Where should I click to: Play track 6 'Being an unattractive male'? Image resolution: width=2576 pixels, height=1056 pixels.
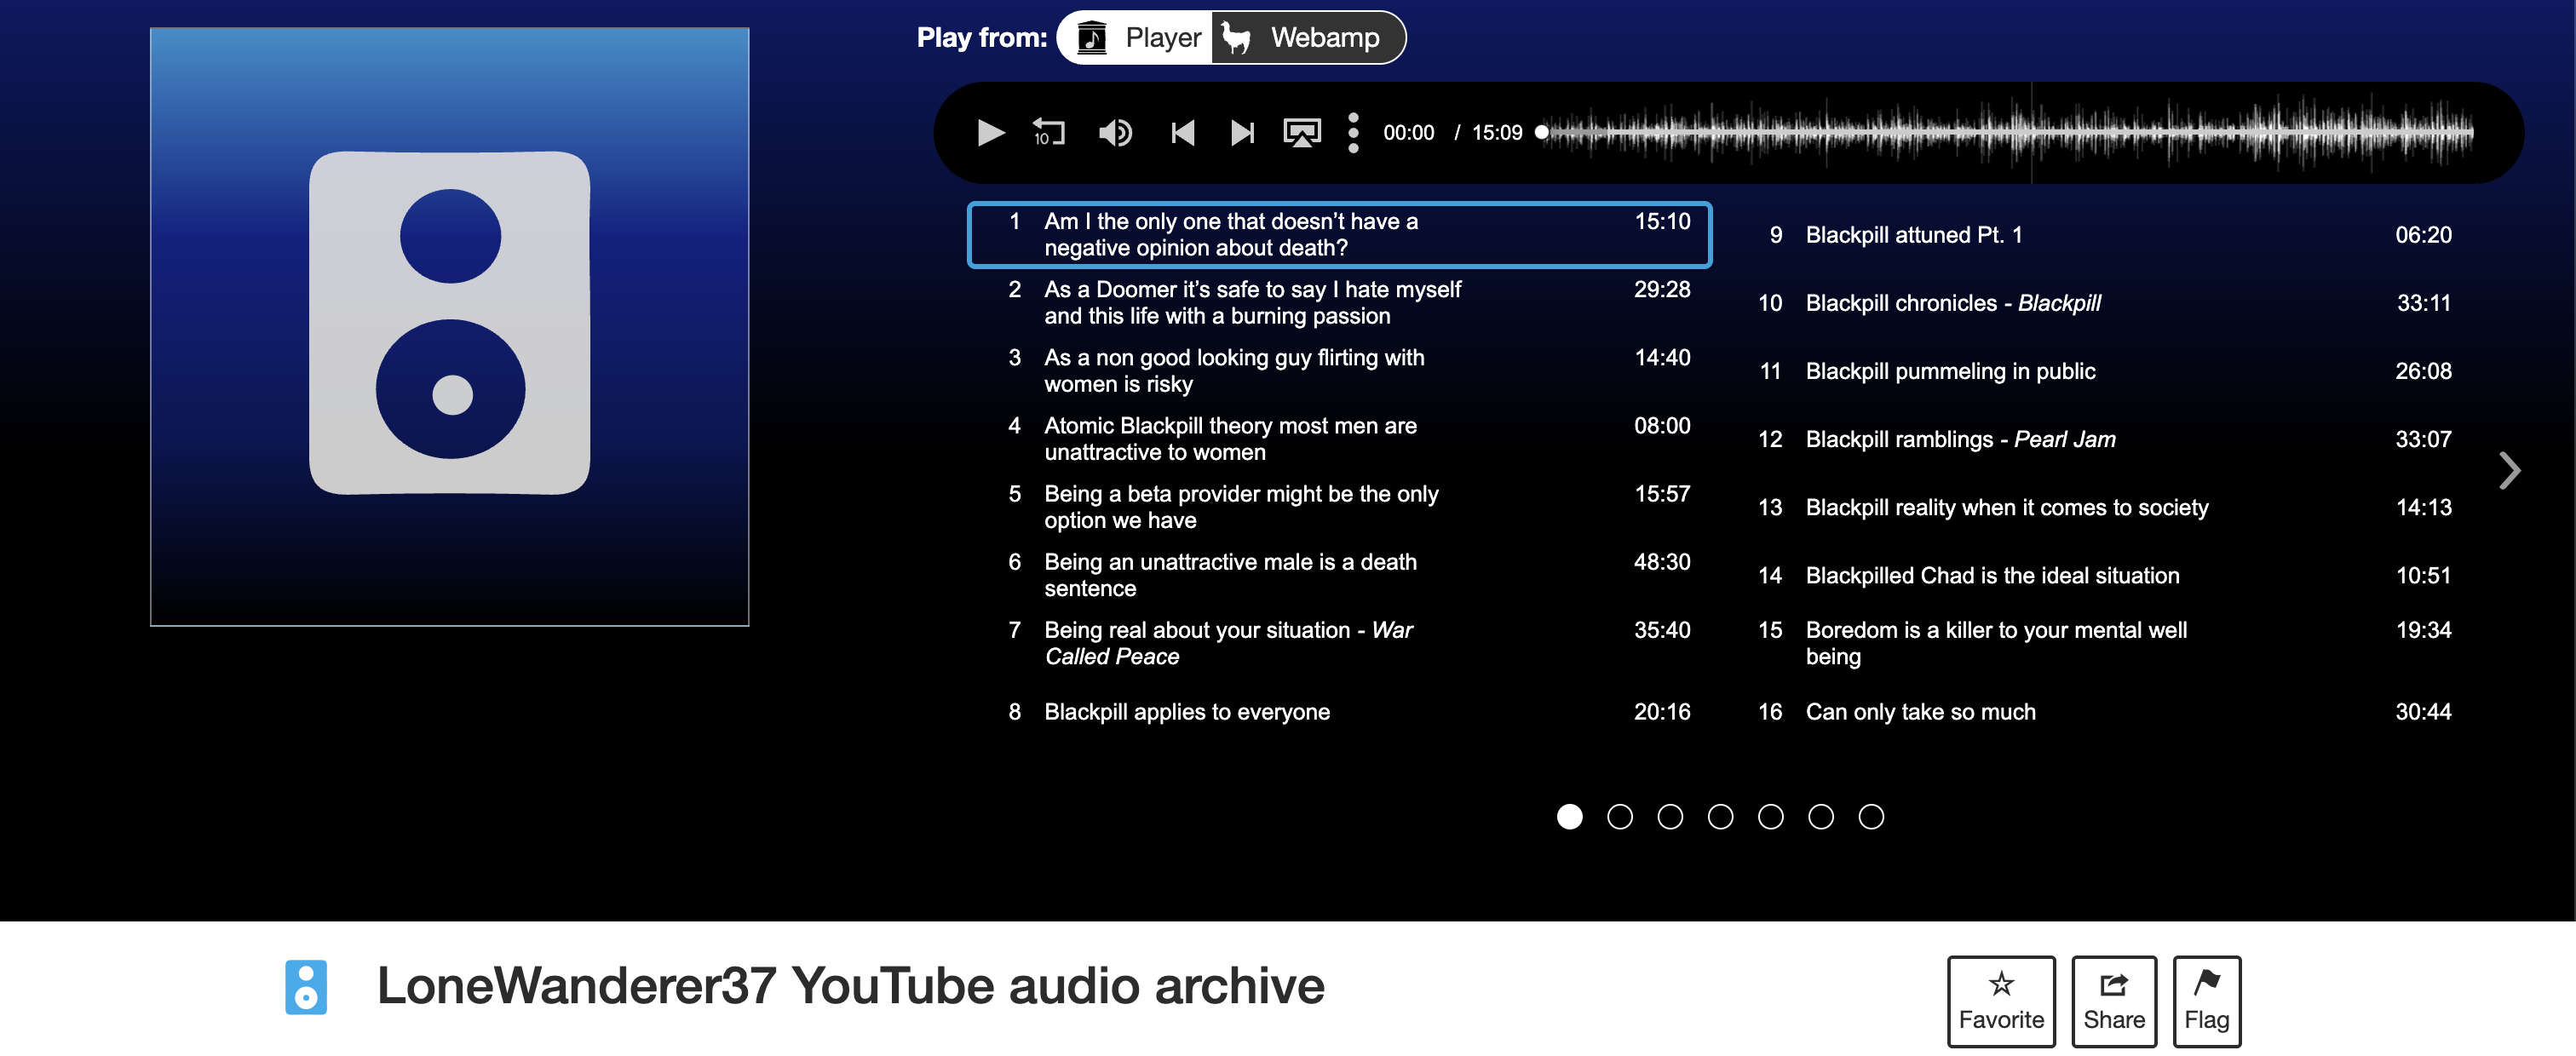[1340, 575]
